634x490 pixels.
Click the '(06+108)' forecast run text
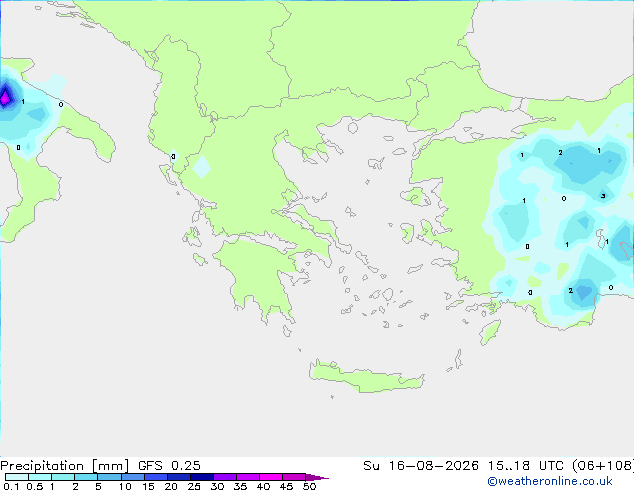pos(603,466)
